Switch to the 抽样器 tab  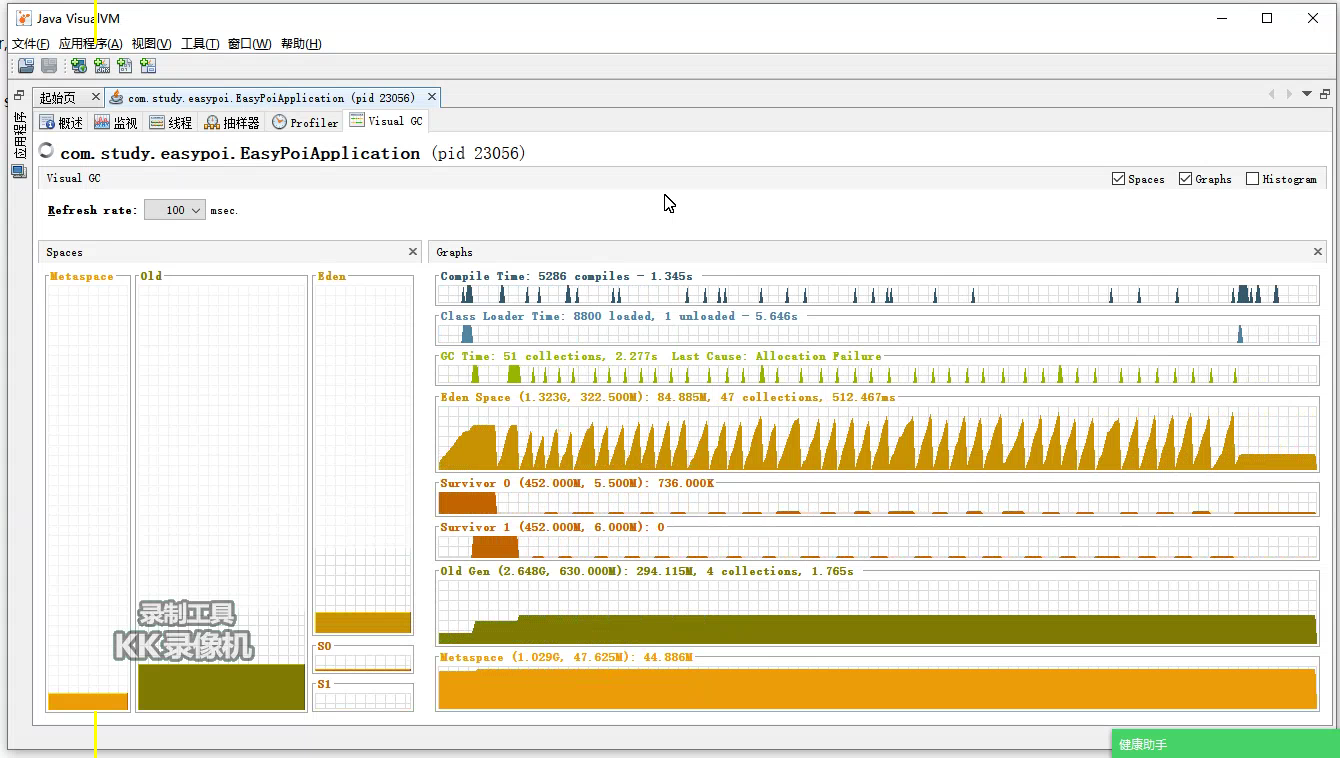(232, 122)
